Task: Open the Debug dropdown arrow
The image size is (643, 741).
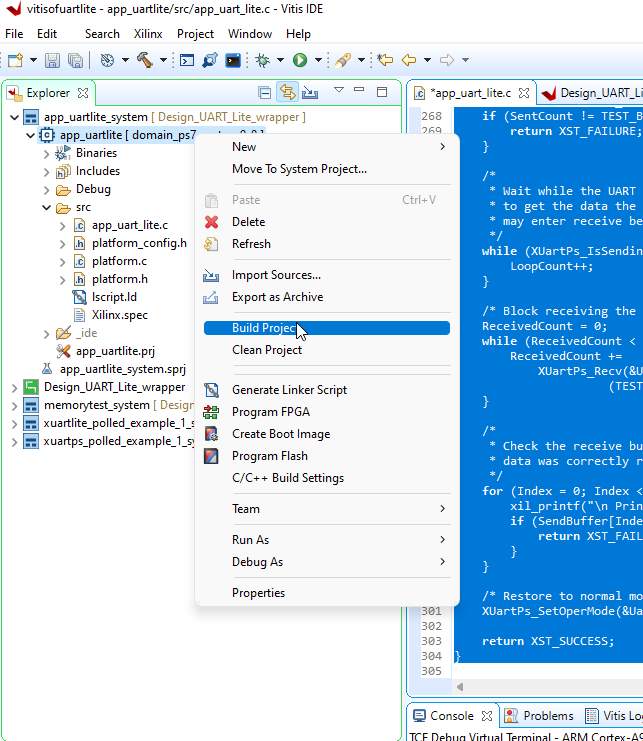Action: (280, 60)
